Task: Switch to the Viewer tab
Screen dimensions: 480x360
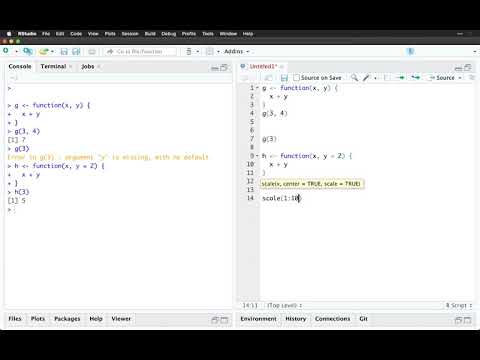Action: pos(121,319)
